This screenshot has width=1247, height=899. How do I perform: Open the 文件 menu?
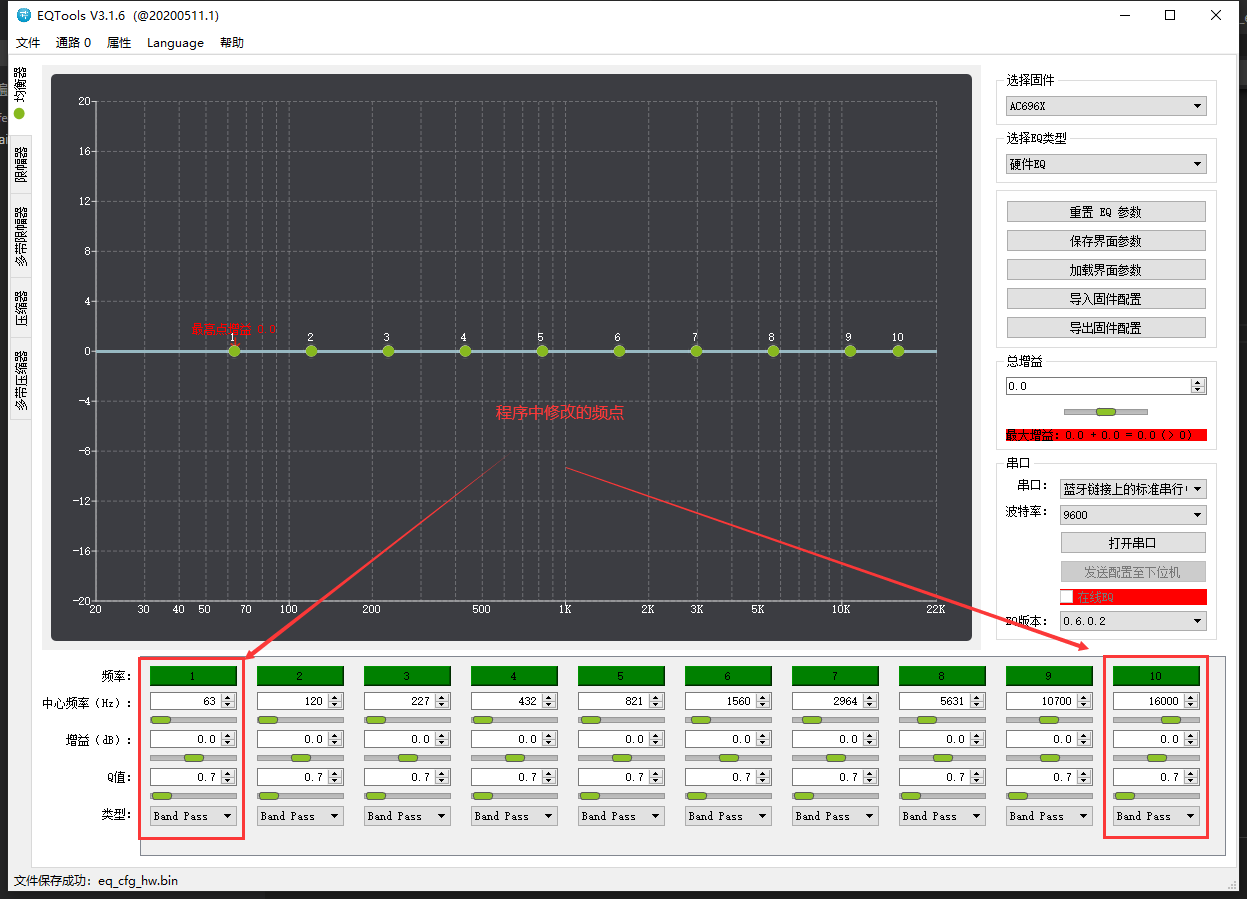pyautogui.click(x=28, y=43)
